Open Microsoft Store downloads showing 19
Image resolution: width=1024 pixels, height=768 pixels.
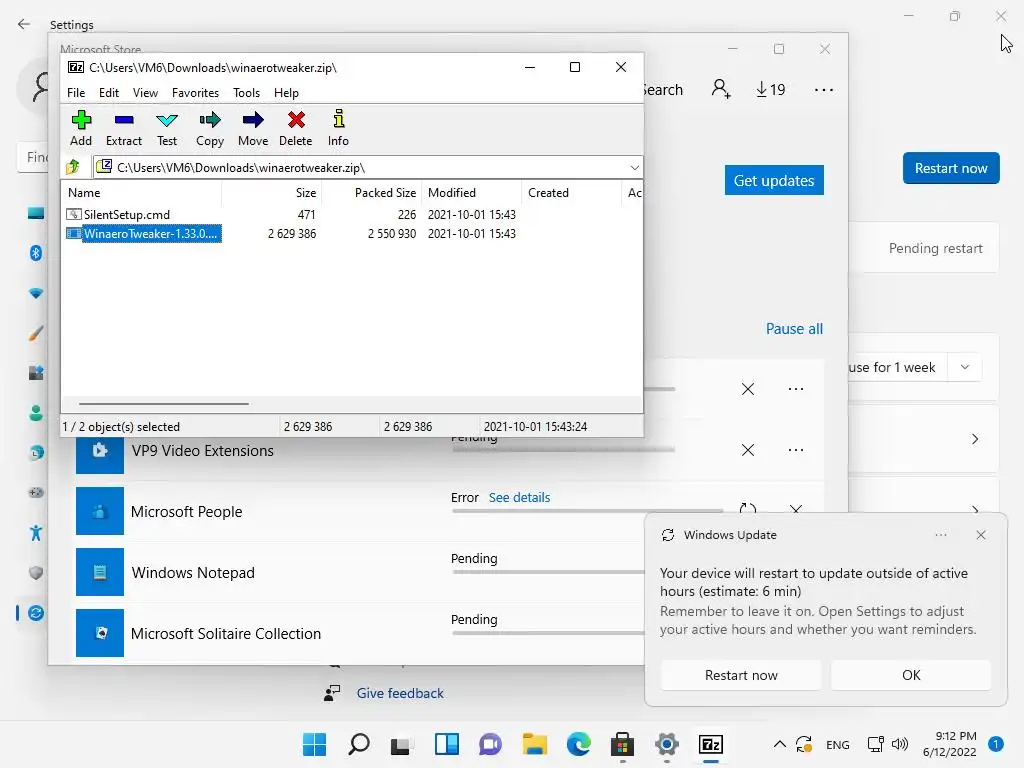click(771, 89)
